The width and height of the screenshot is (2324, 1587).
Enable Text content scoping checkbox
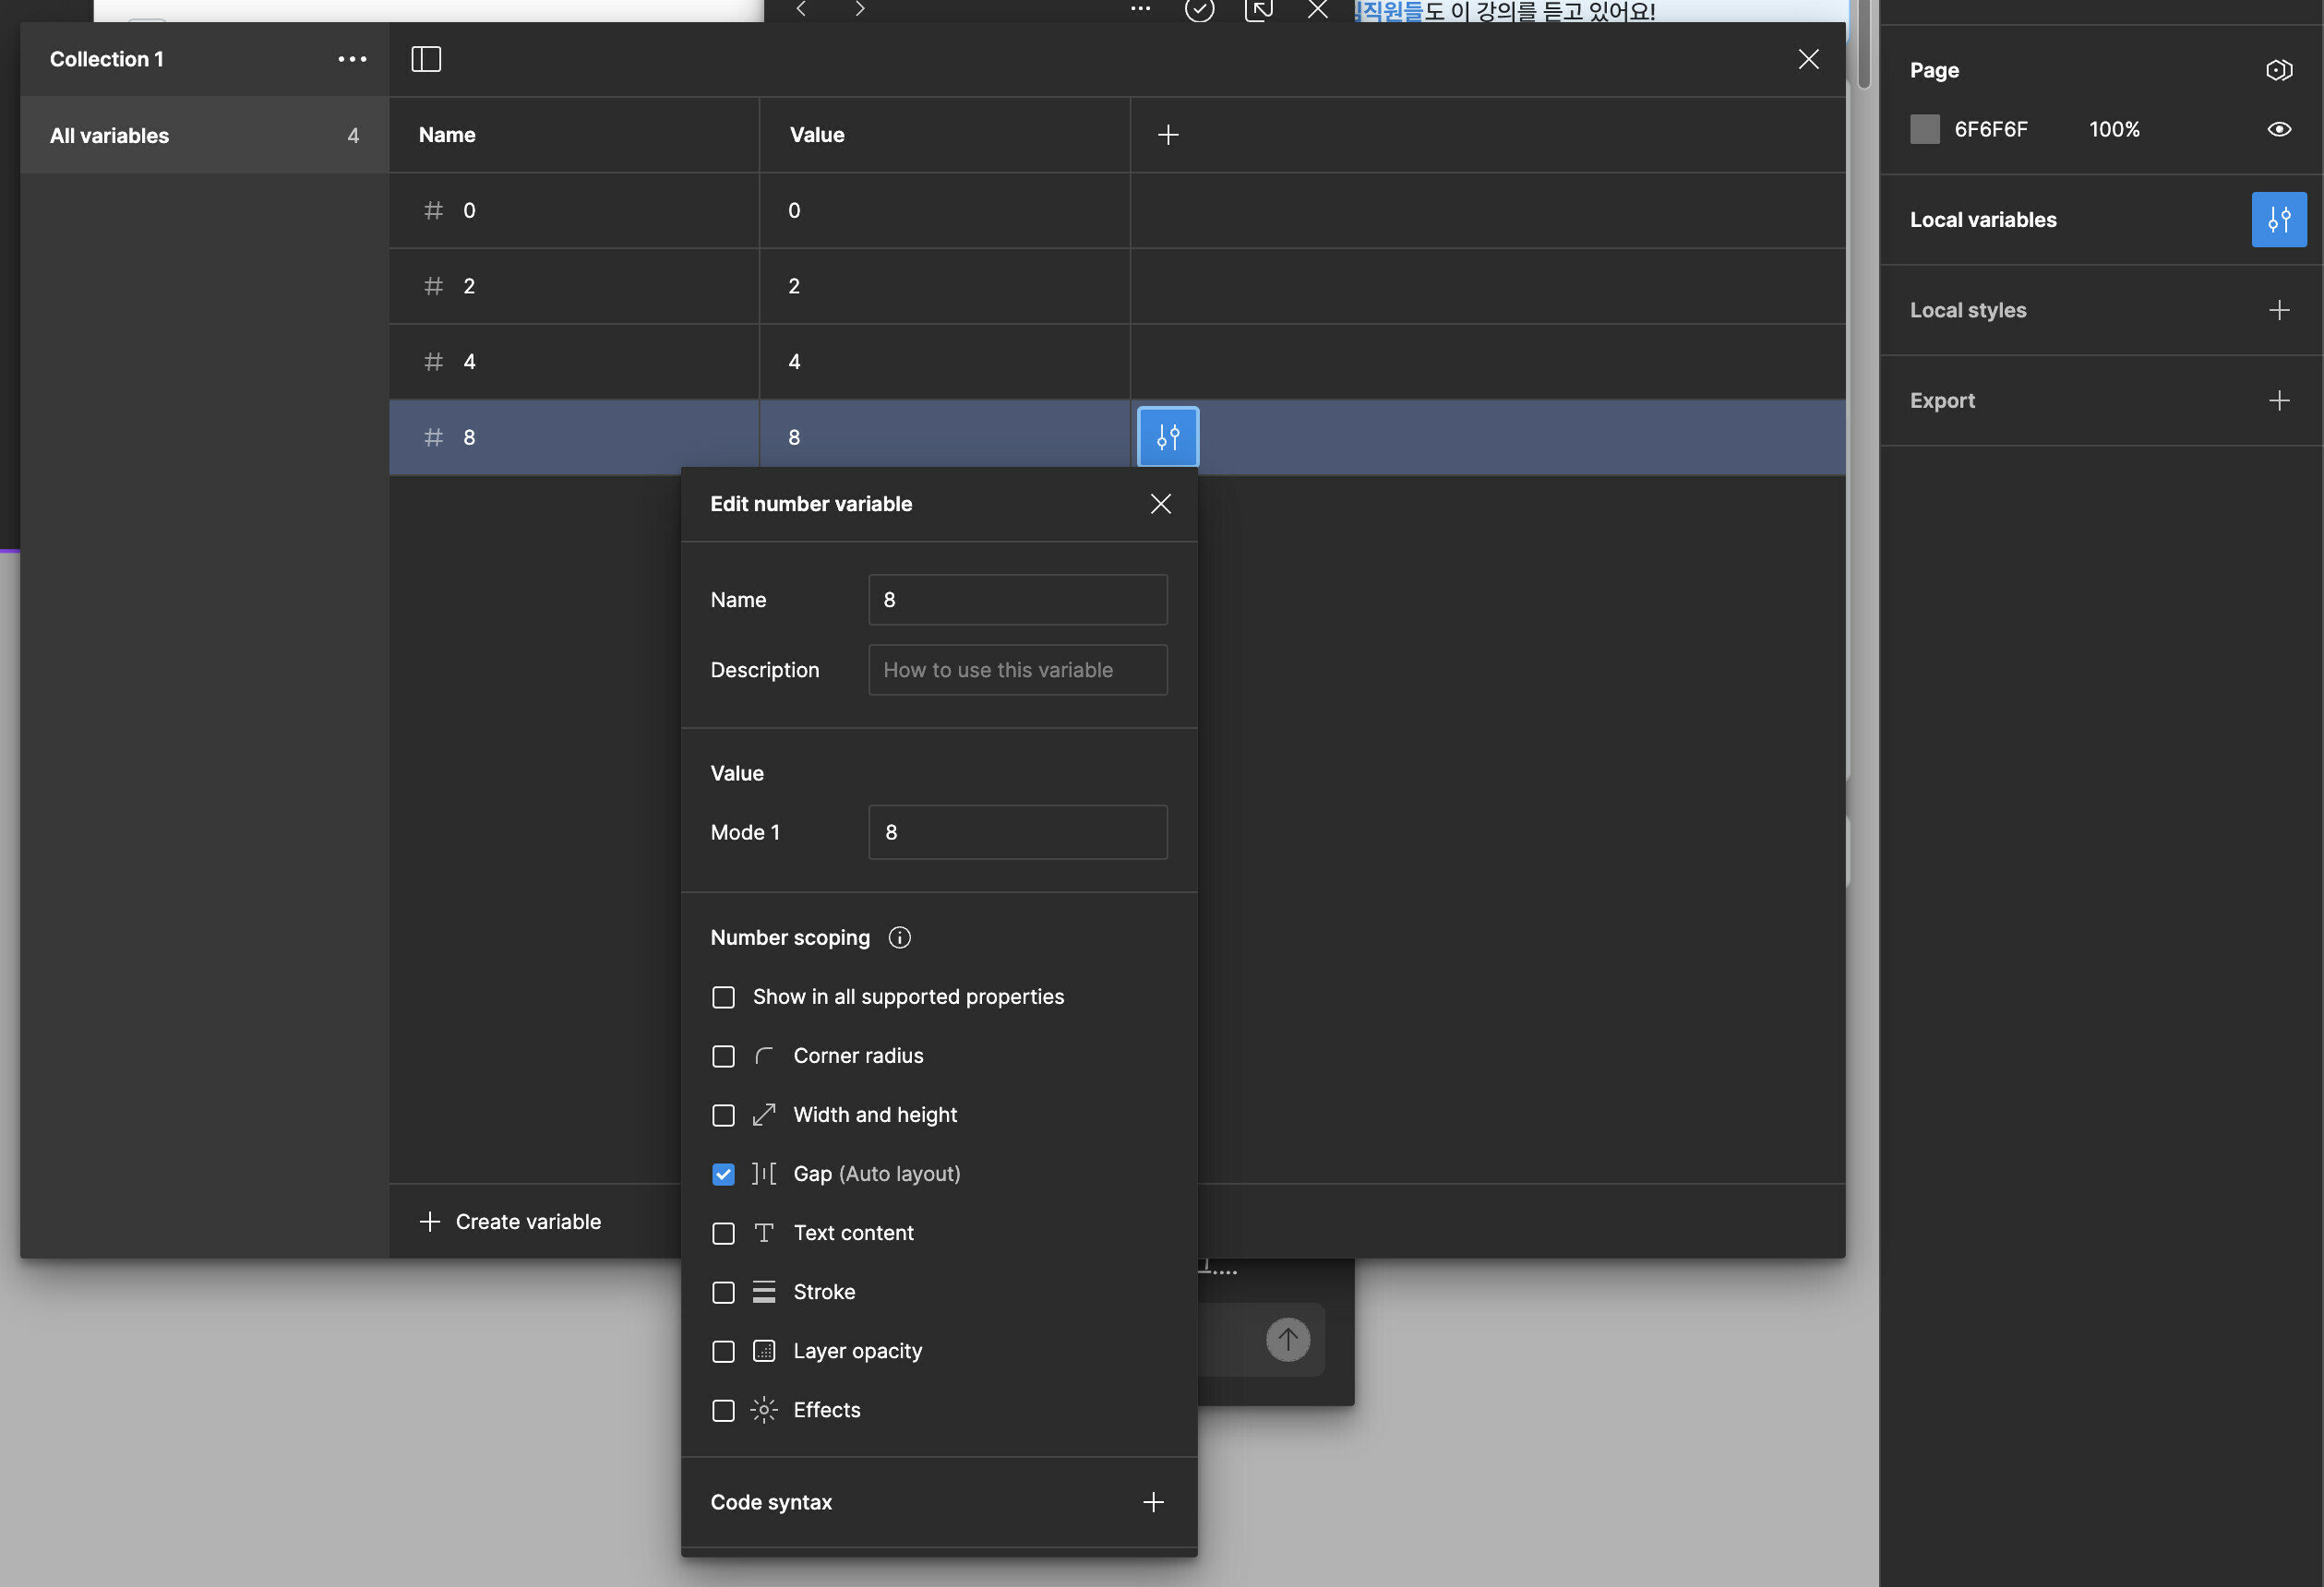click(x=723, y=1233)
